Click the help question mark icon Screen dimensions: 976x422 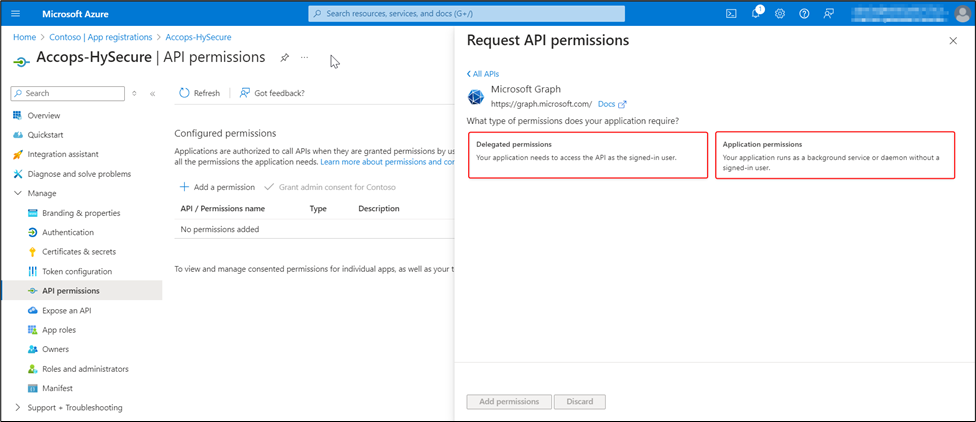[x=804, y=14]
